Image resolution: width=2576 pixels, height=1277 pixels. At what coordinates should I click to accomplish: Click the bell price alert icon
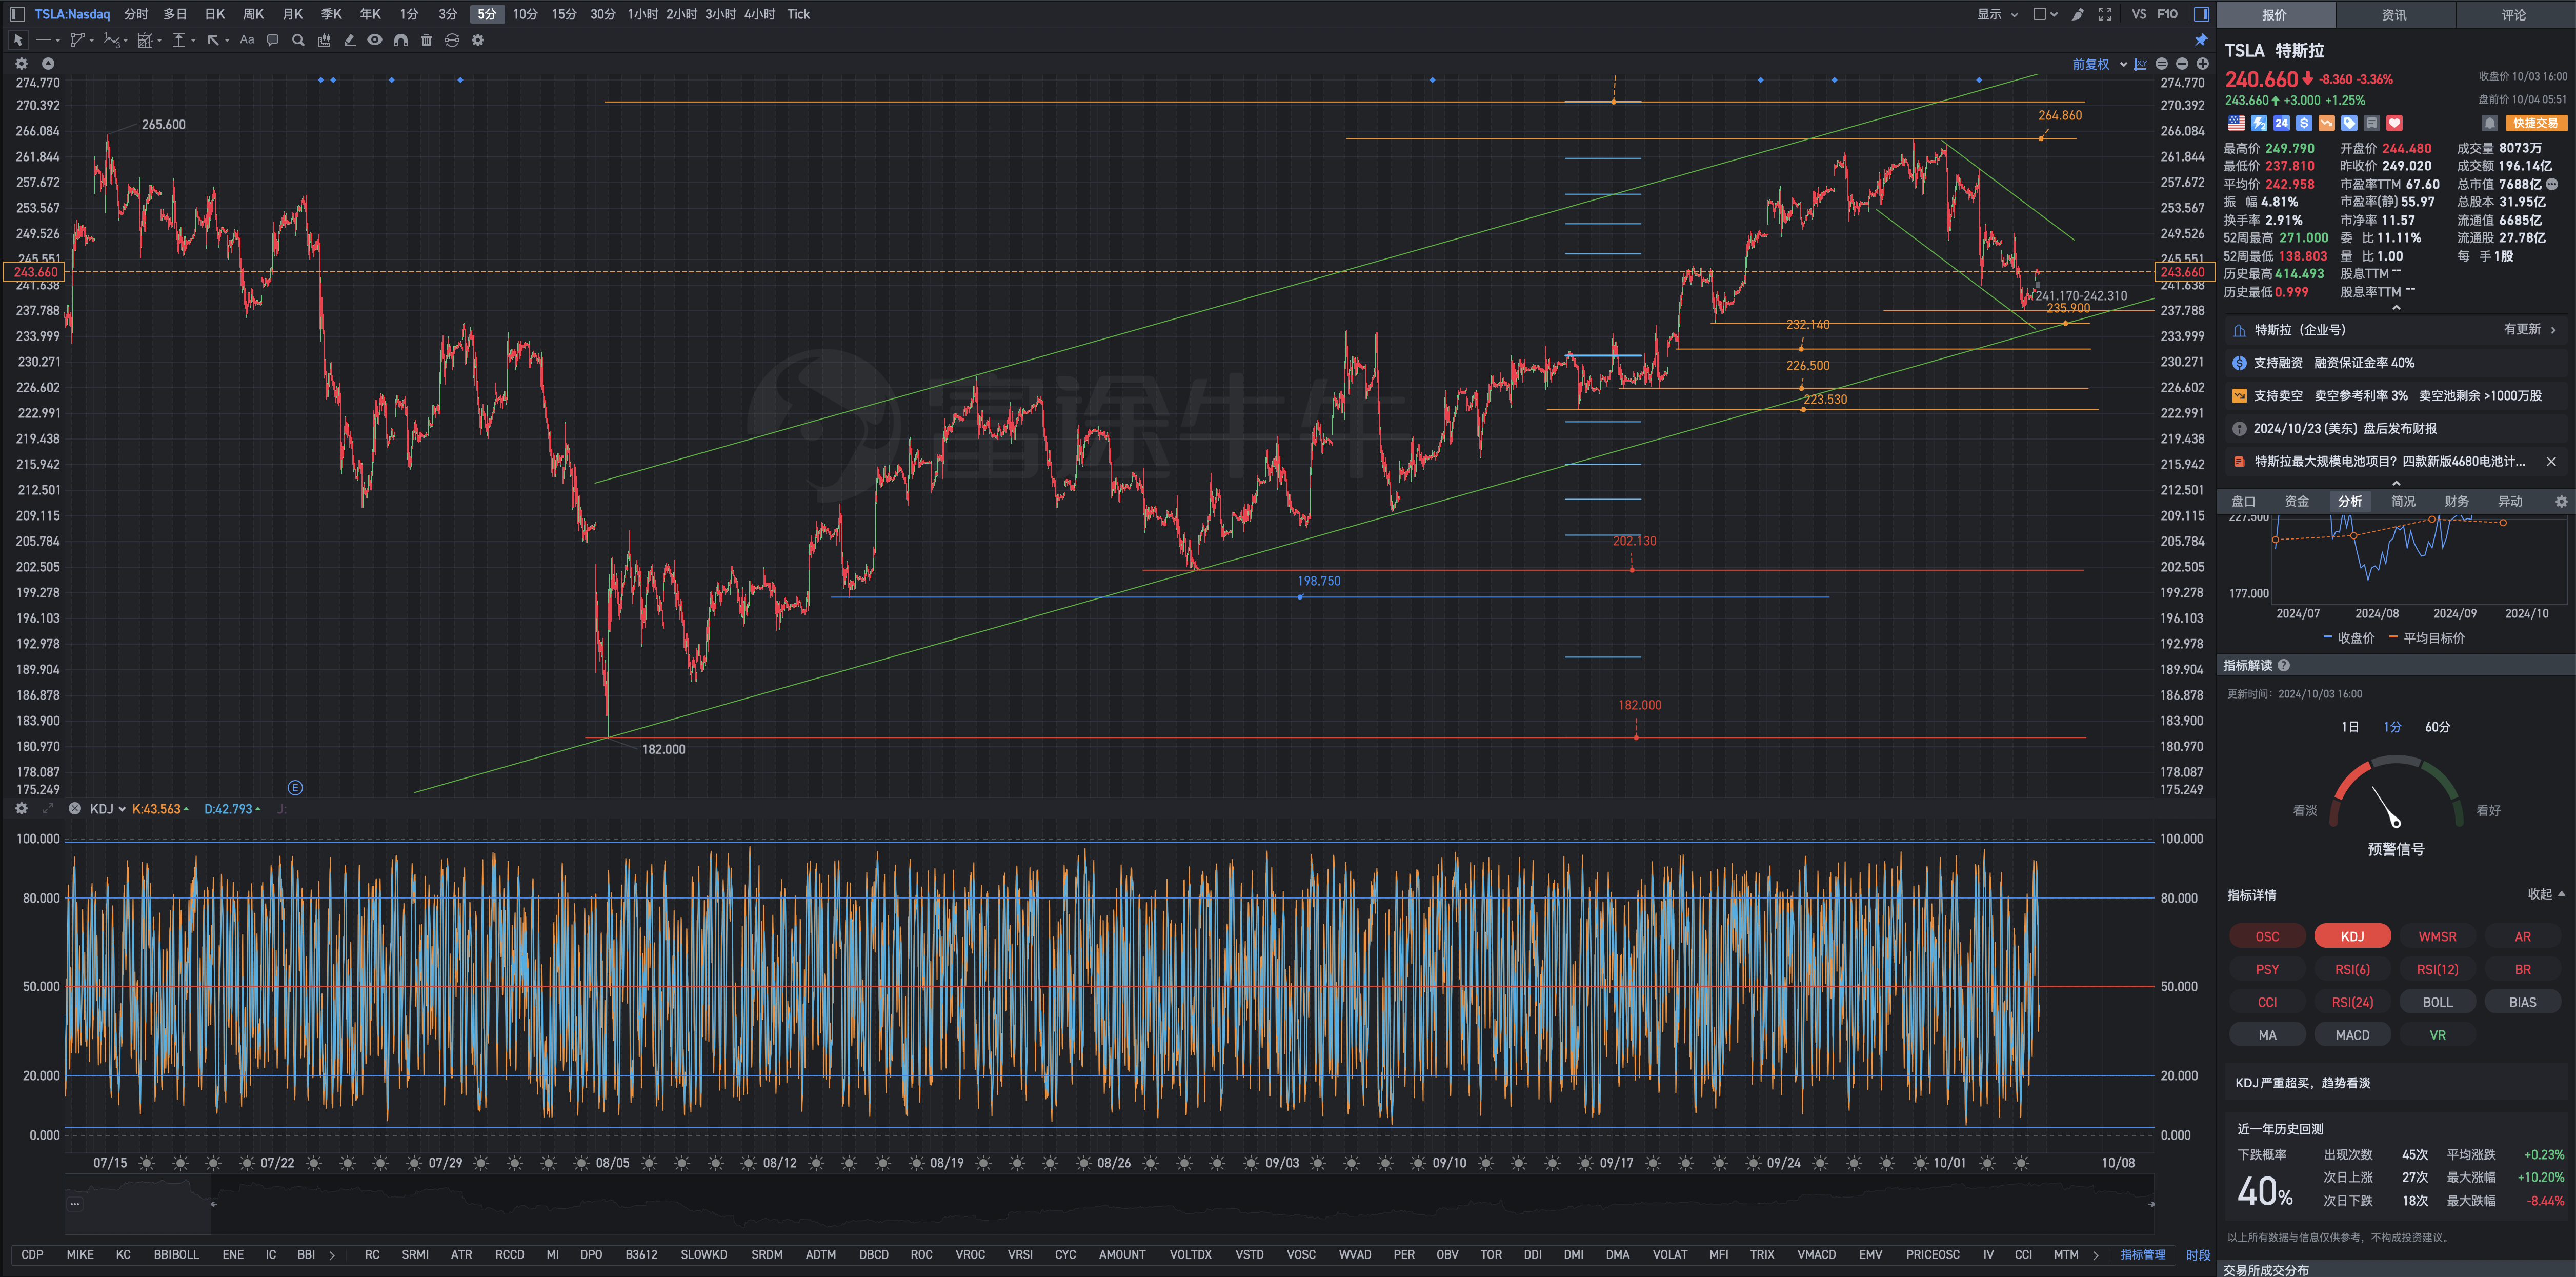[2490, 123]
